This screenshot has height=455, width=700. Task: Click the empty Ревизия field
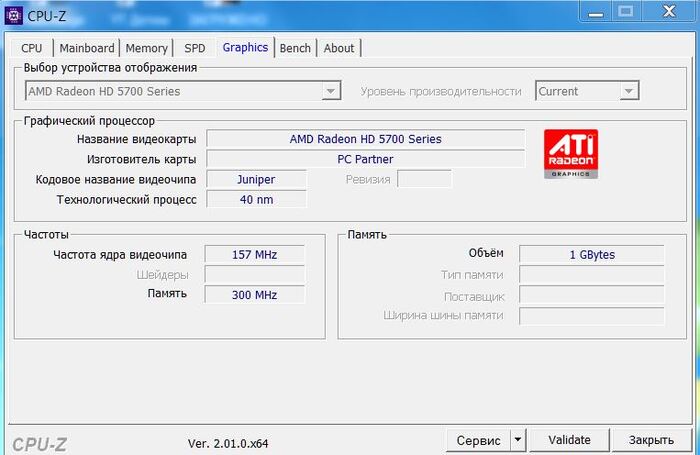click(x=424, y=179)
